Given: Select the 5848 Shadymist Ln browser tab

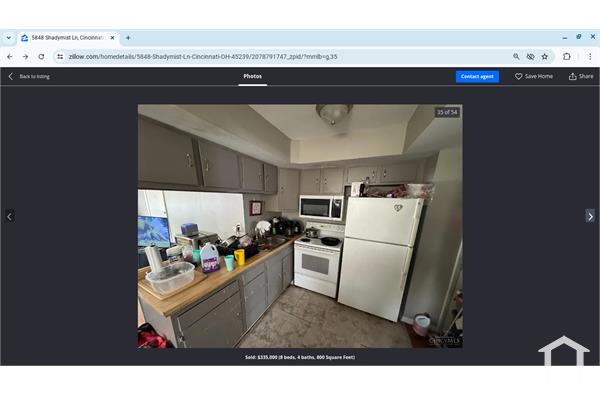Looking at the screenshot, I should tap(68, 38).
